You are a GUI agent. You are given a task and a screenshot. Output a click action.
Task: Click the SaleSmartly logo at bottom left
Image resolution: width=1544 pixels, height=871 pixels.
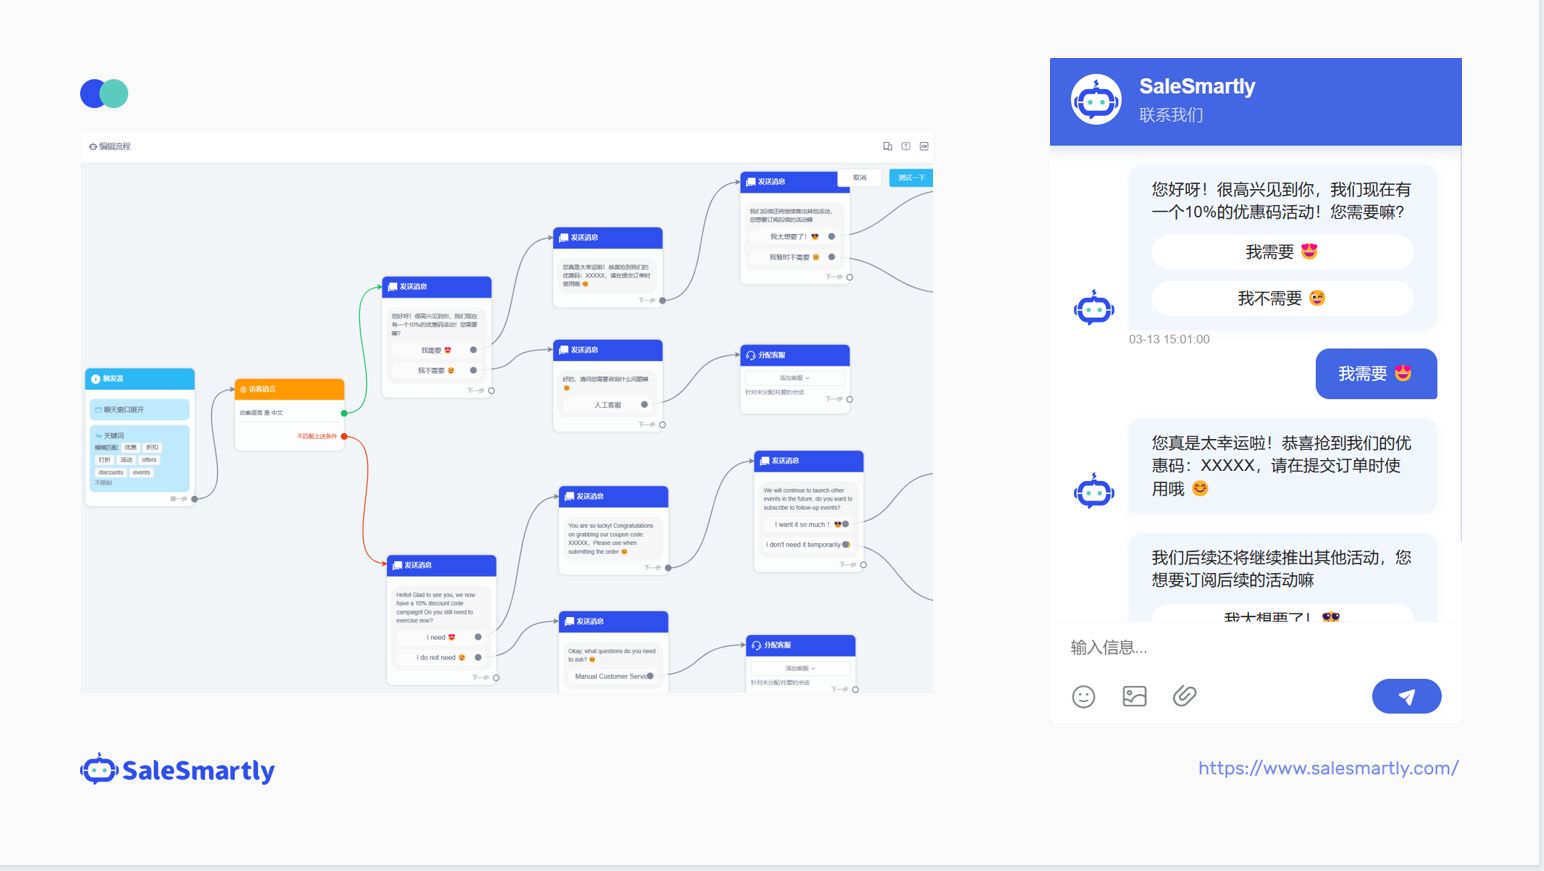(177, 770)
